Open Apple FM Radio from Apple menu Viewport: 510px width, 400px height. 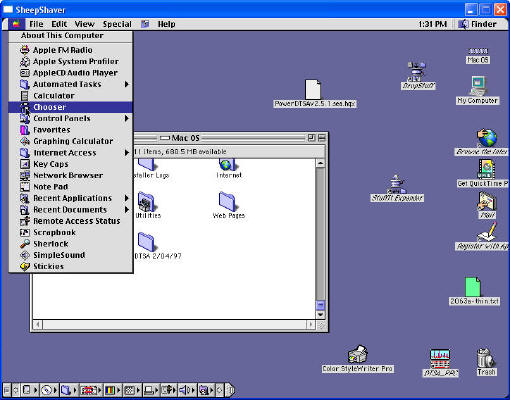[71, 50]
